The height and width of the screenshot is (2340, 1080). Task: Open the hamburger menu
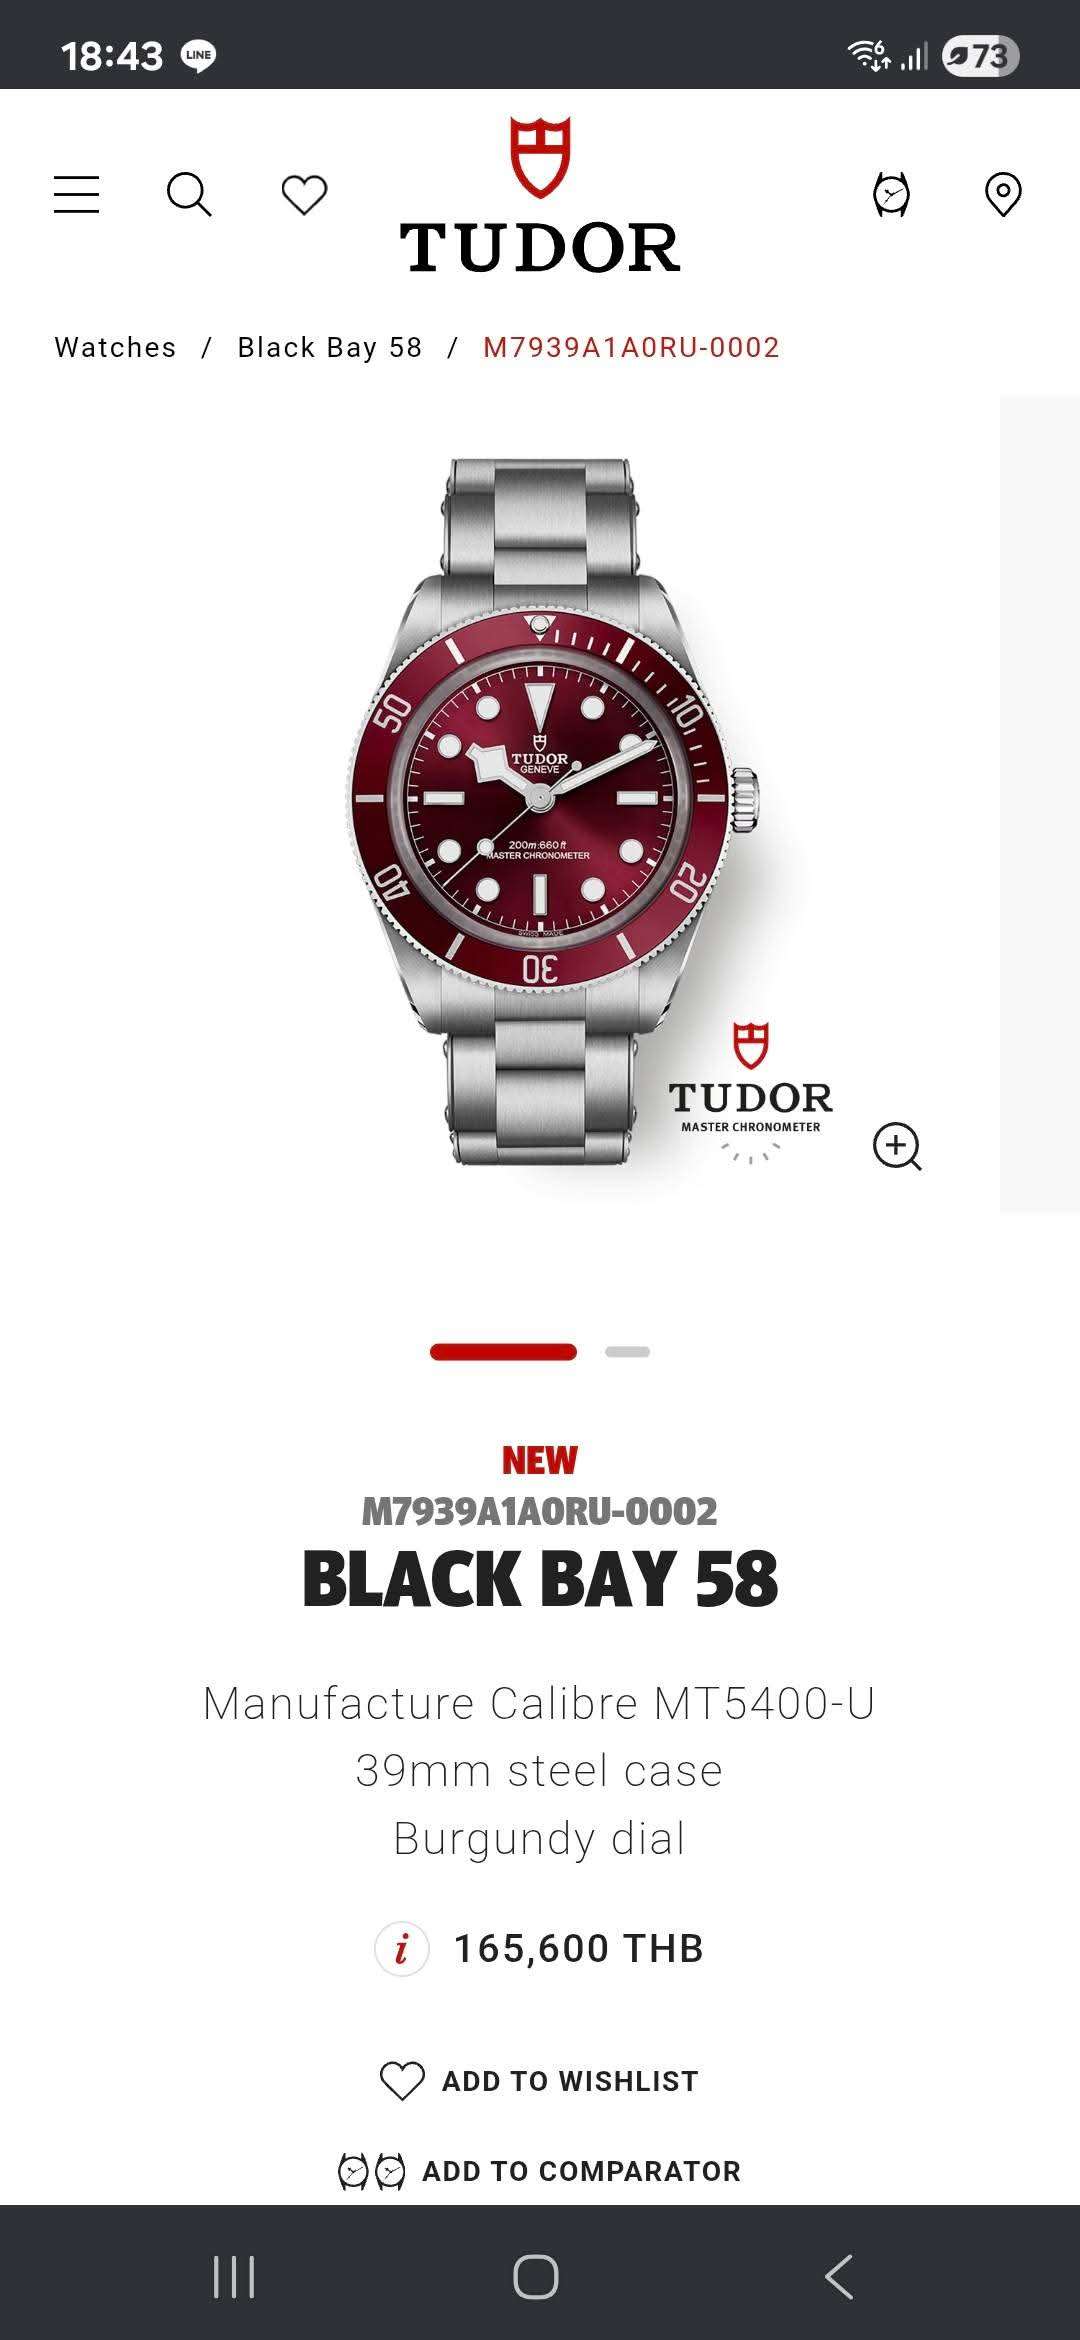[76, 194]
